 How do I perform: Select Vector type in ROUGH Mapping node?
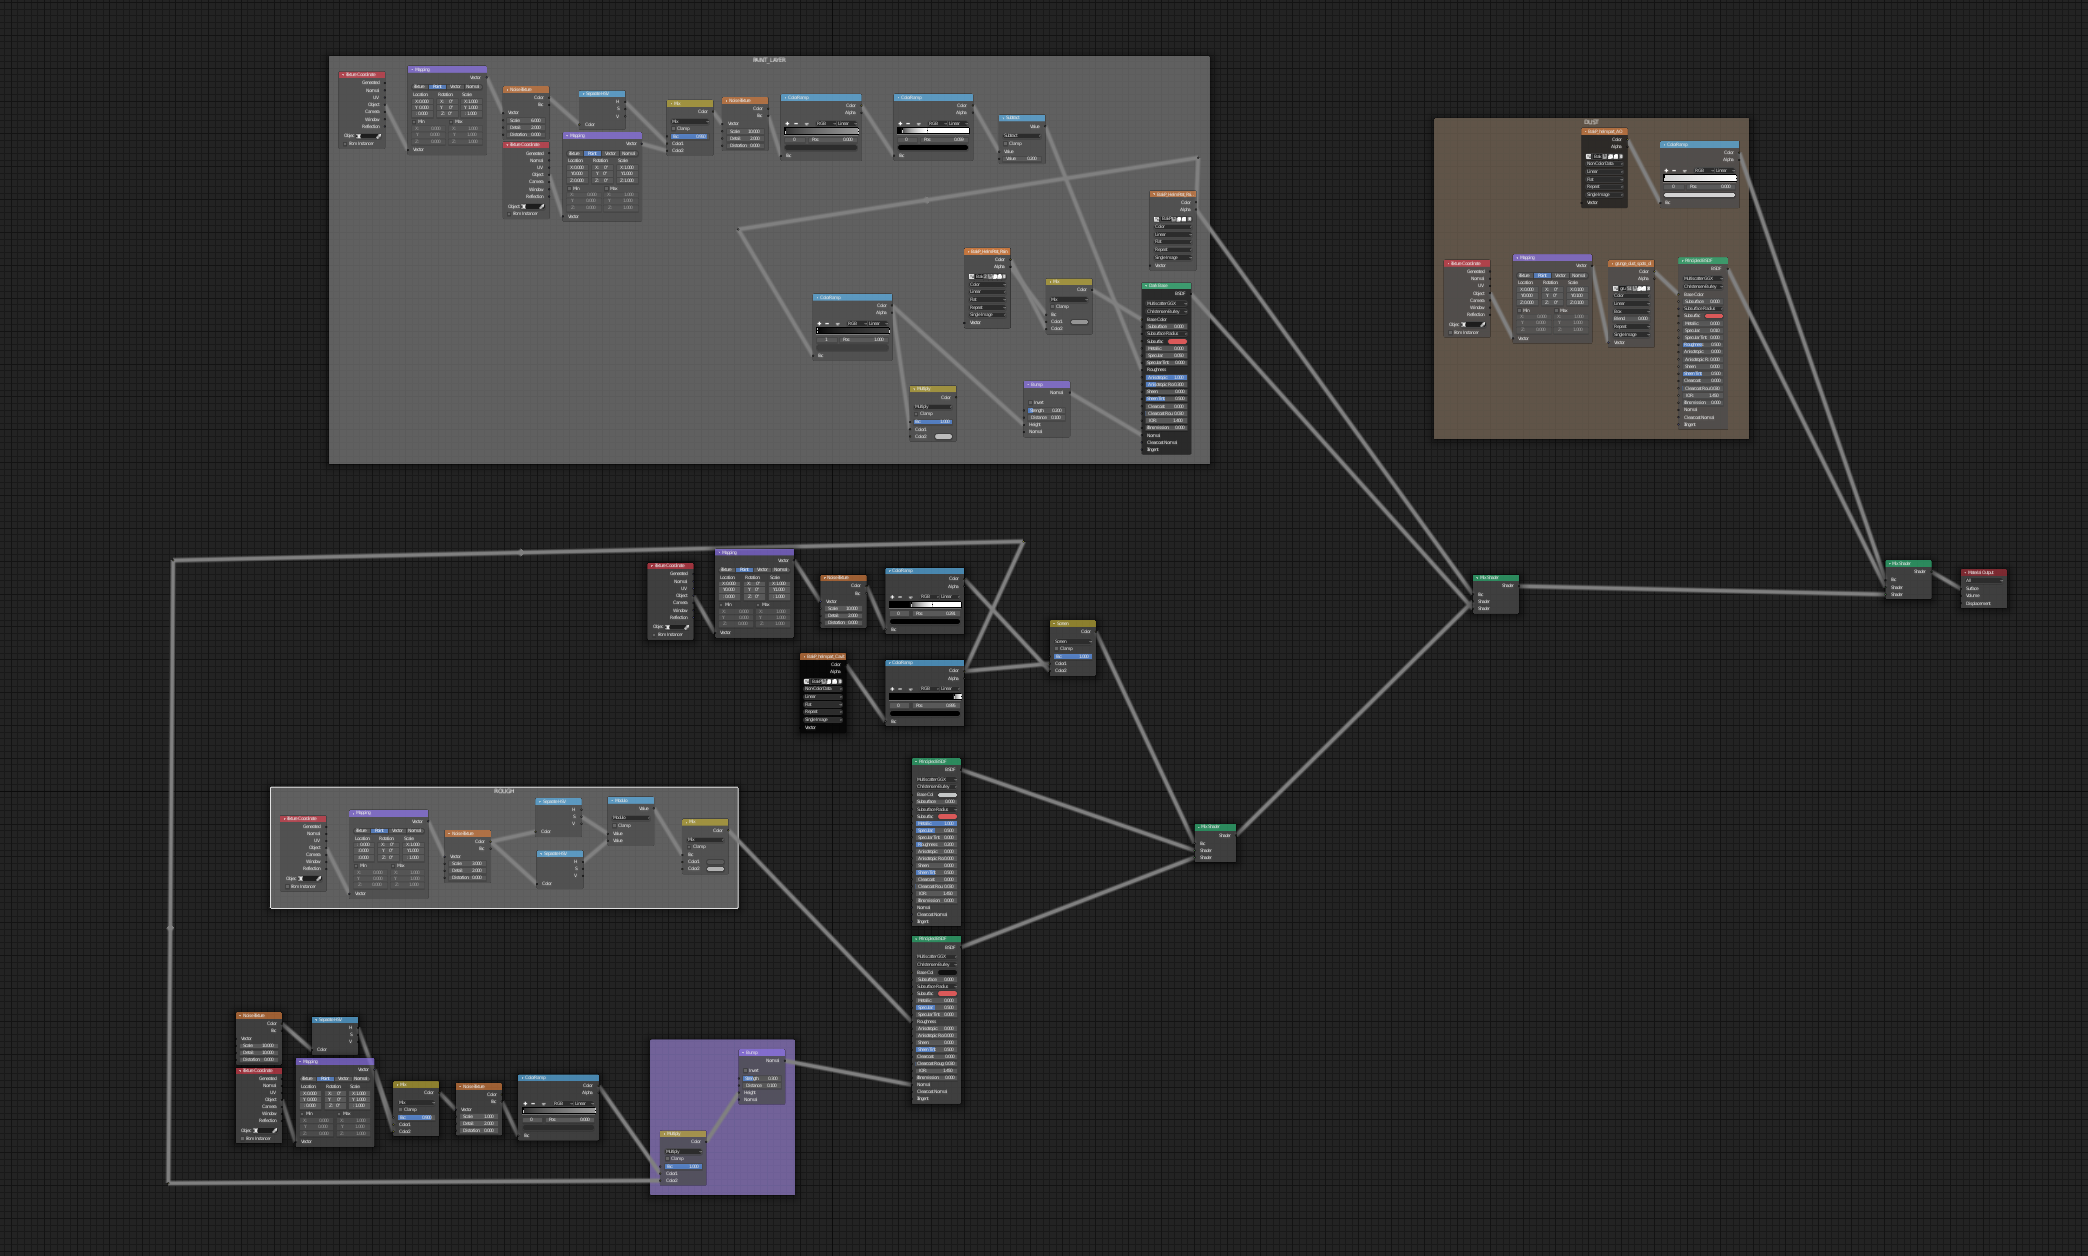click(397, 830)
